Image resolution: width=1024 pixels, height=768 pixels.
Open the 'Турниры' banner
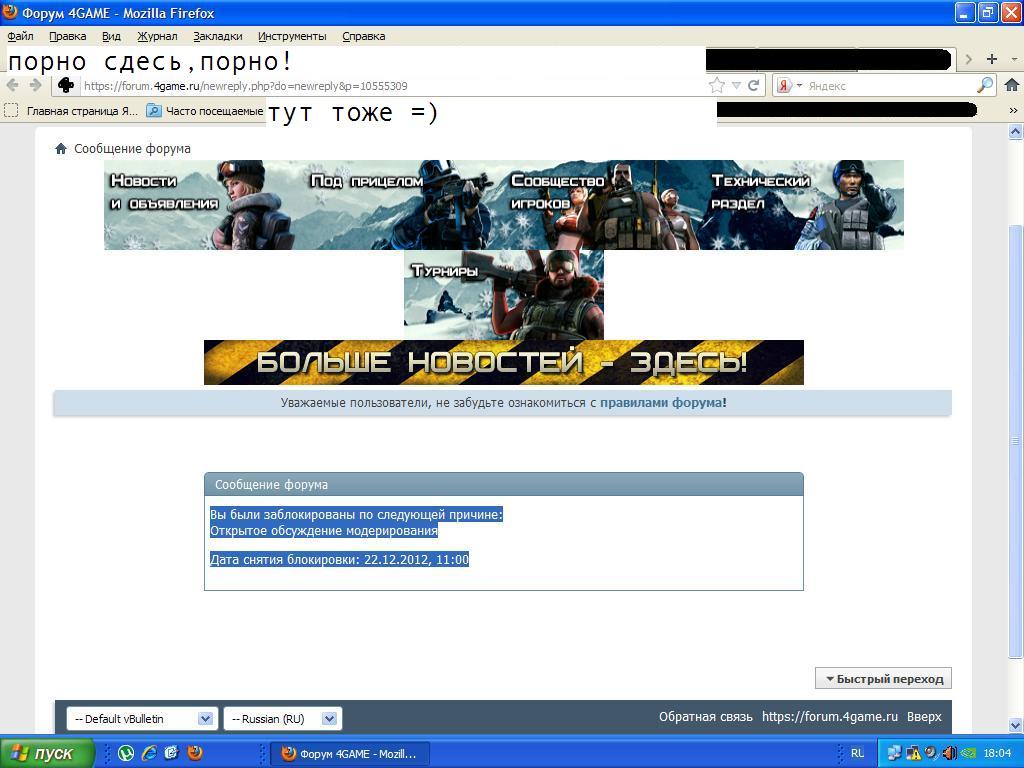[504, 295]
